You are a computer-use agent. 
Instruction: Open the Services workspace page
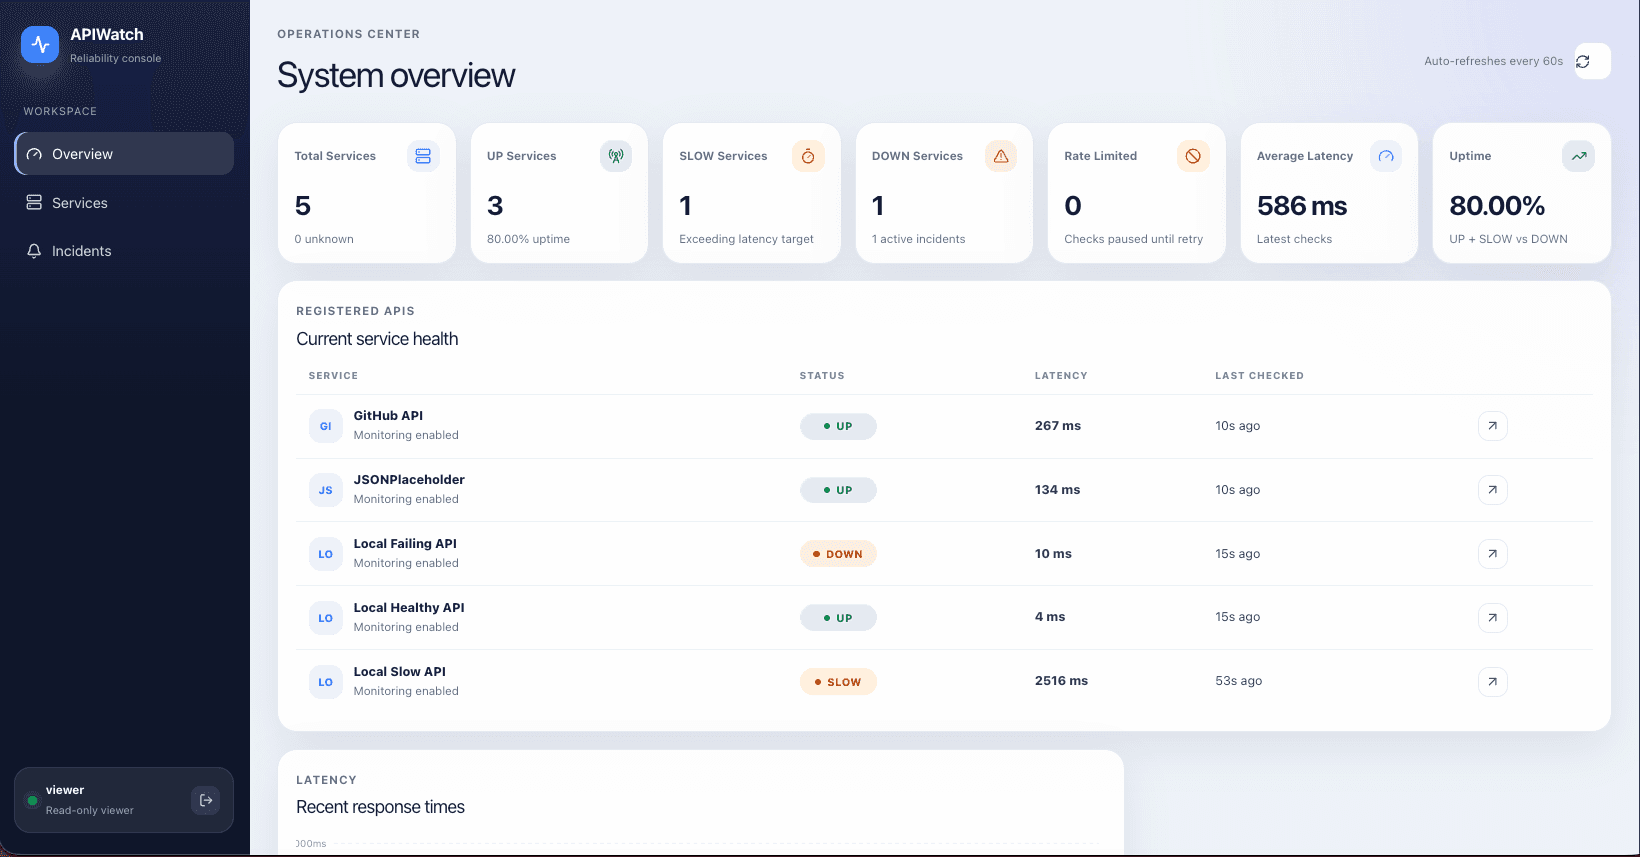[x=124, y=203]
